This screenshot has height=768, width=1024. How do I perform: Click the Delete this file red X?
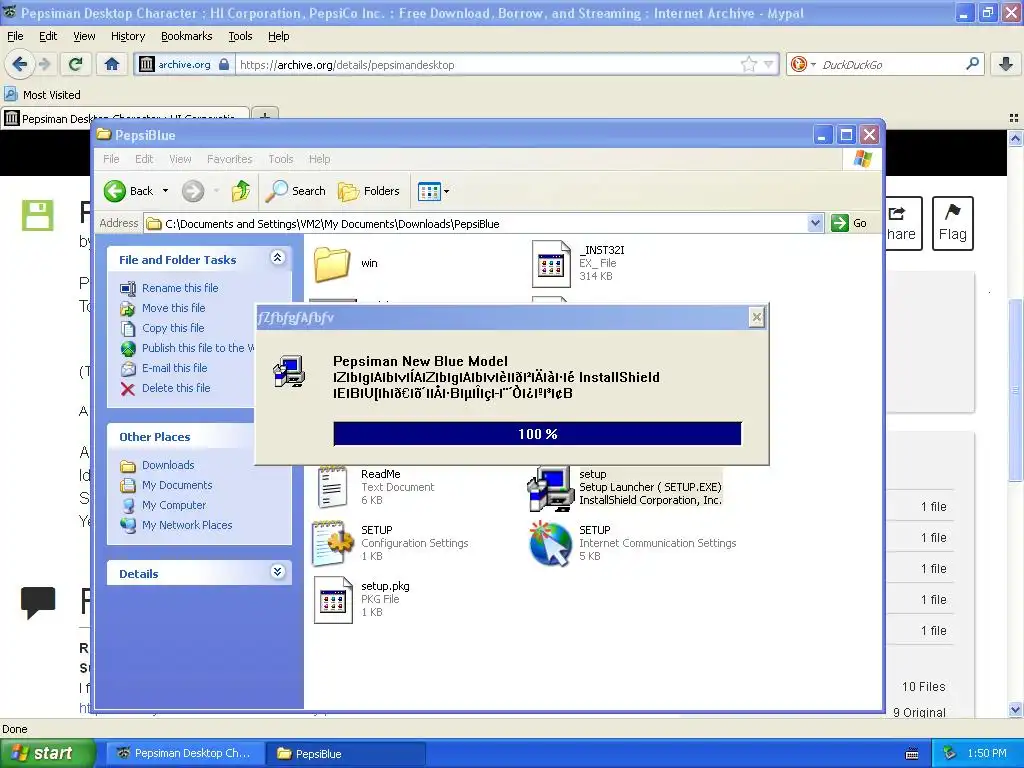[x=128, y=389]
